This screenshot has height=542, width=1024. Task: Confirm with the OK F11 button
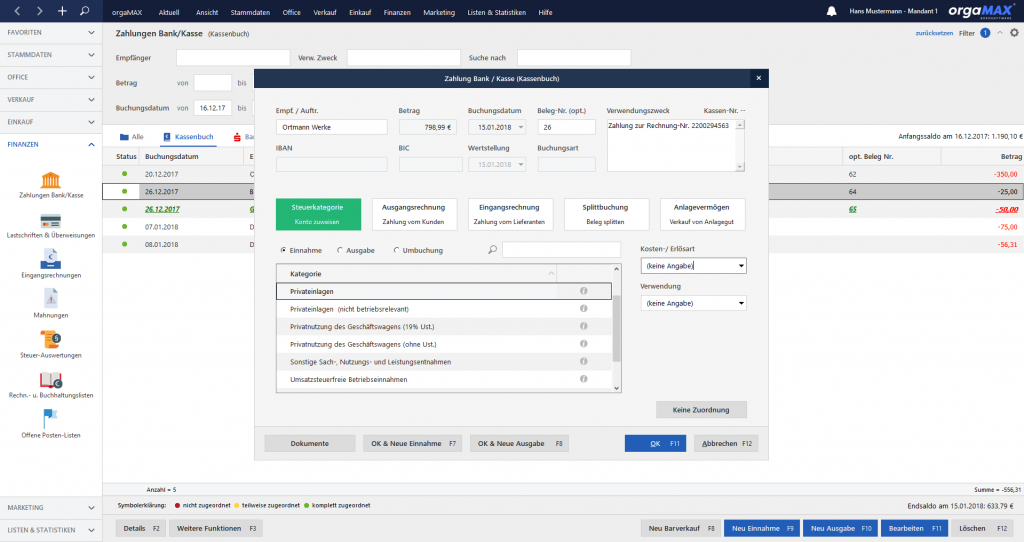pos(655,443)
